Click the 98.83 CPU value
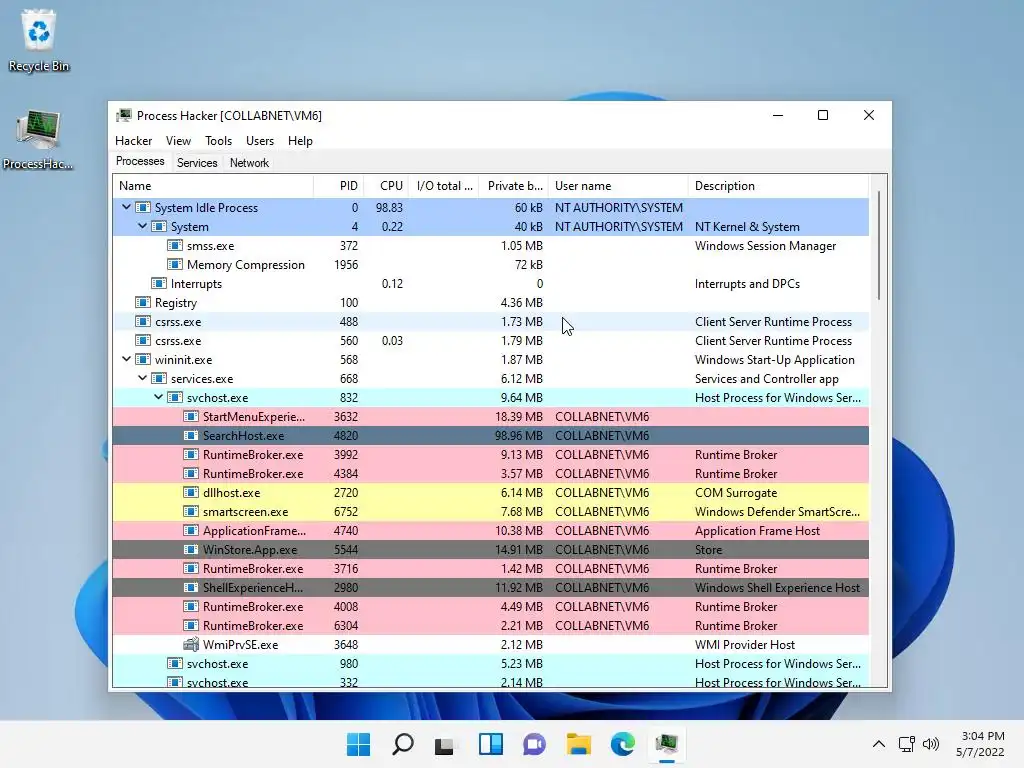Viewport: 1024px width, 768px height. tap(389, 208)
